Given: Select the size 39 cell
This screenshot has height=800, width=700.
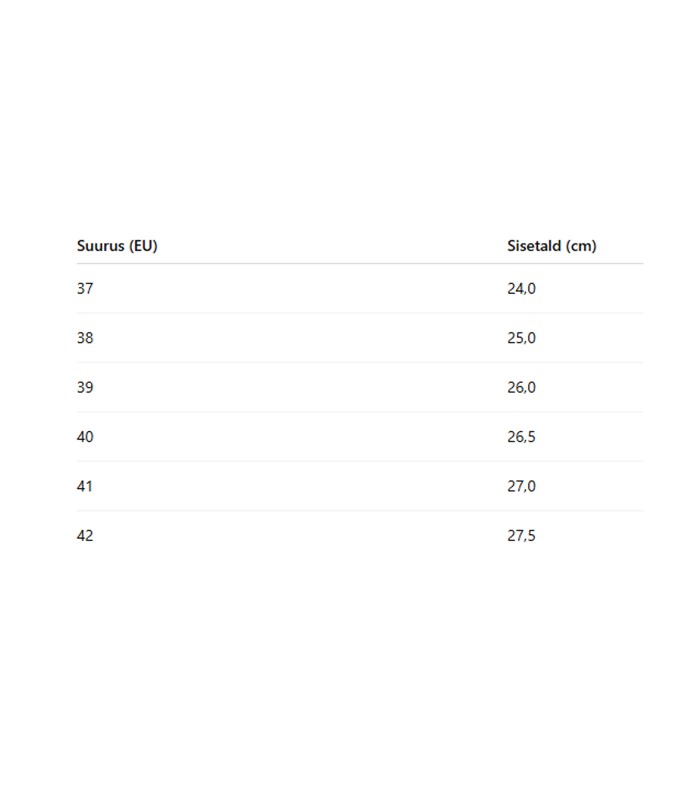Looking at the screenshot, I should pos(85,388).
